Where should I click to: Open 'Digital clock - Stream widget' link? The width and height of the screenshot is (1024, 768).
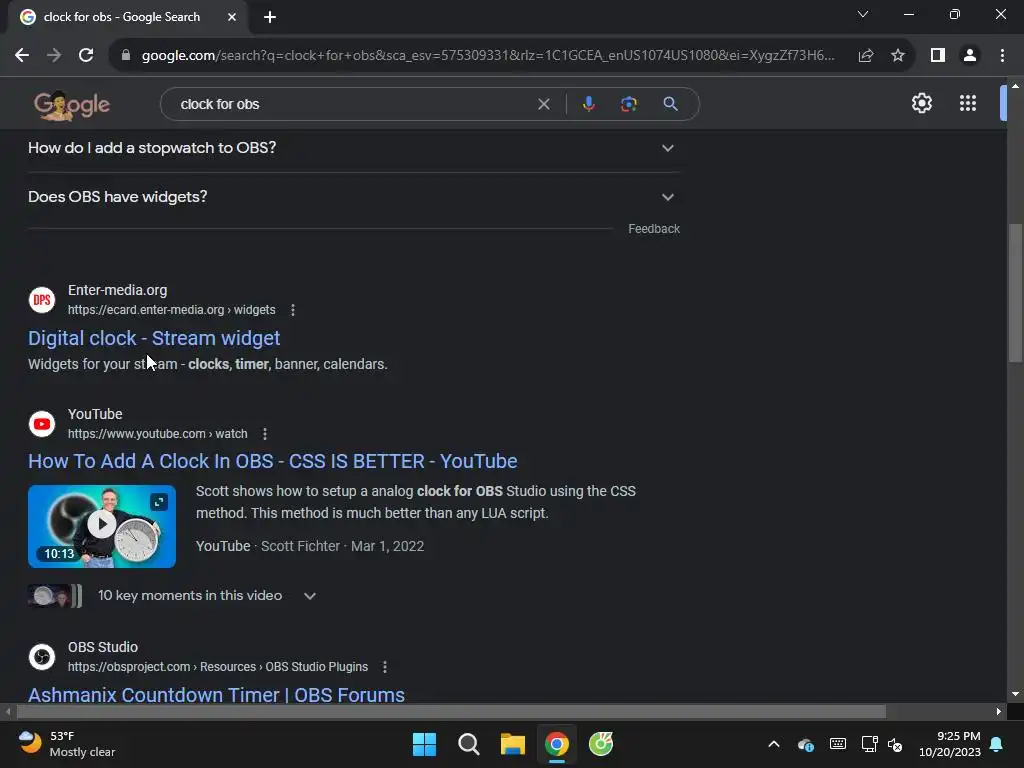[x=154, y=338]
